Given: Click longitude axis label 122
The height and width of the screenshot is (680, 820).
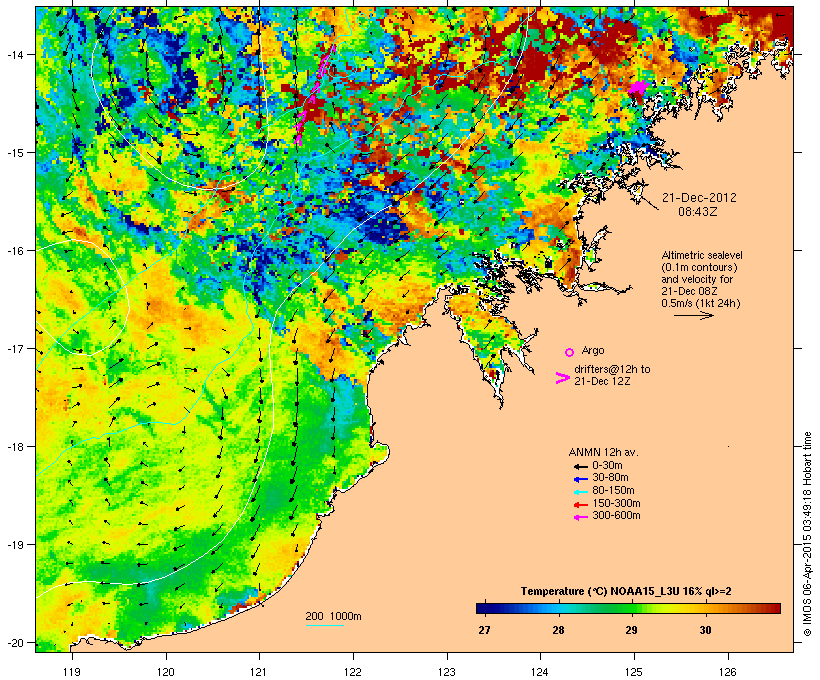Looking at the screenshot, I should (x=353, y=672).
